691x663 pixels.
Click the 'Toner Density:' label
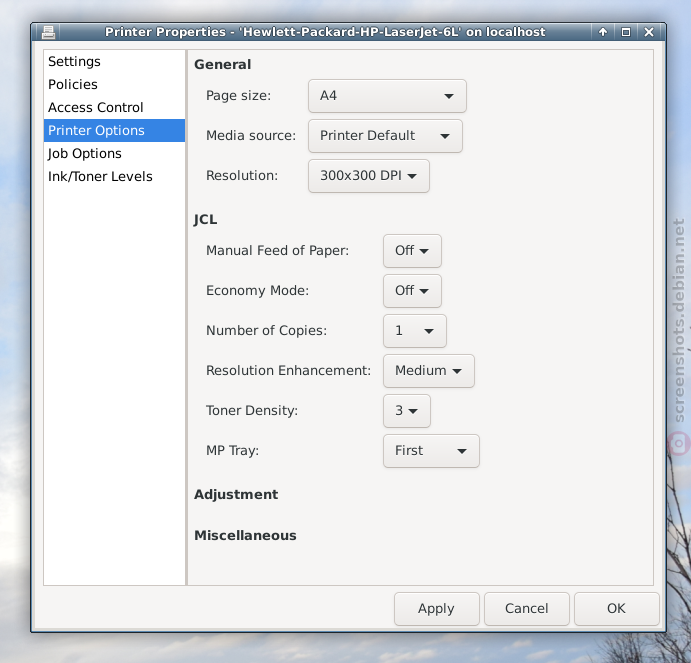pyautogui.click(x=252, y=410)
